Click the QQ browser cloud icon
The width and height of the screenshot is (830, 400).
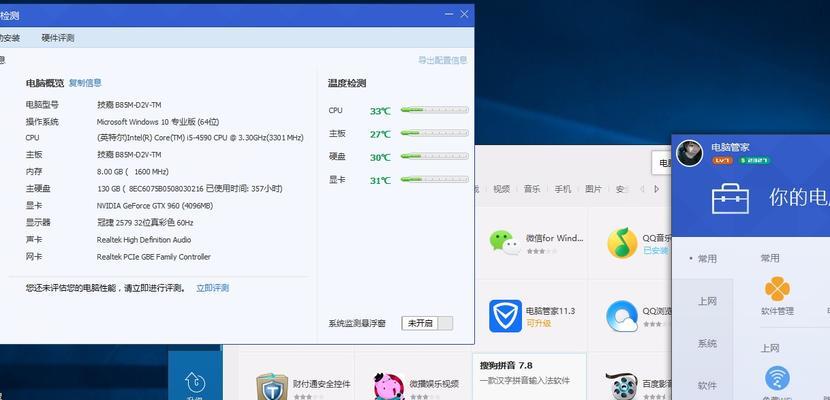[x=622, y=316]
